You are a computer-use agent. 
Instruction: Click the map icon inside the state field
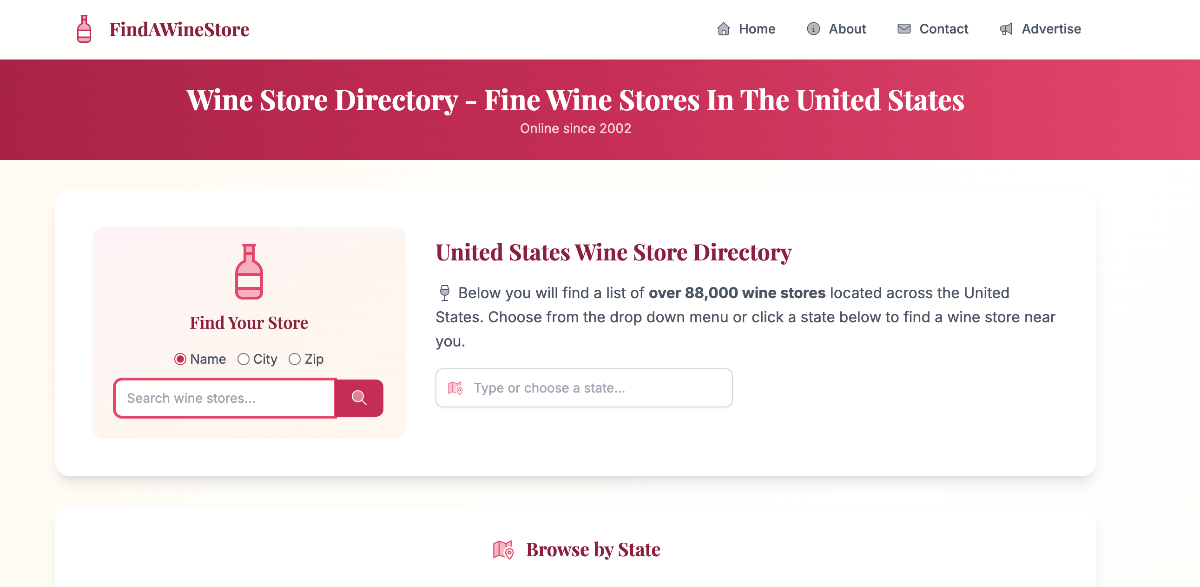[x=454, y=388]
